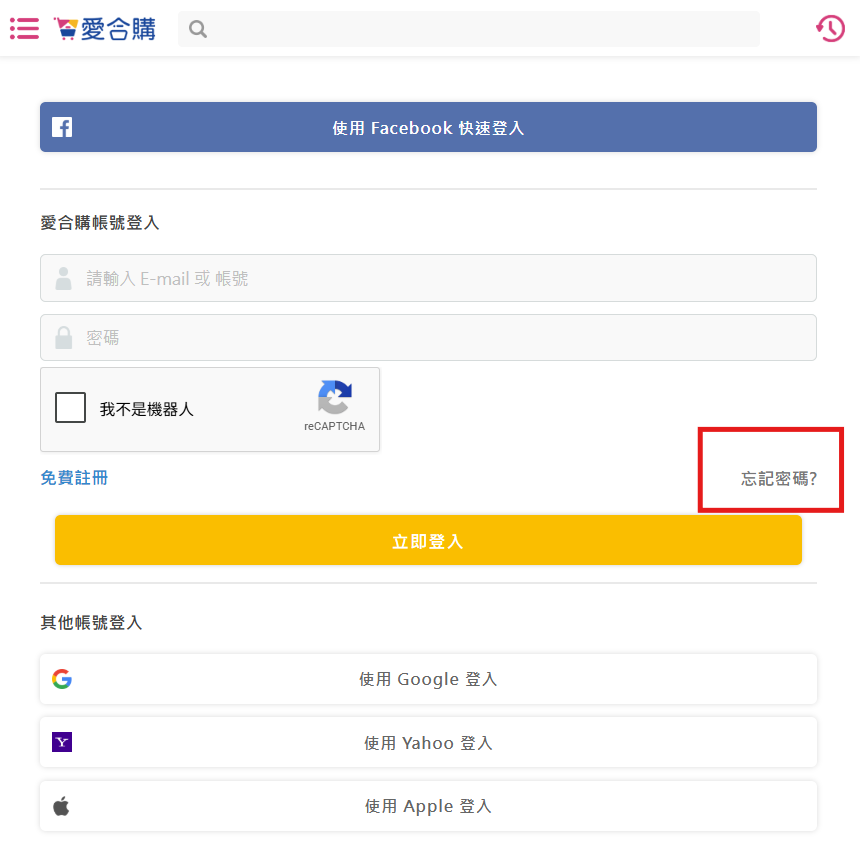Click the 忘記密碼? link
Viewport: 860px width, 867px height.
click(779, 478)
